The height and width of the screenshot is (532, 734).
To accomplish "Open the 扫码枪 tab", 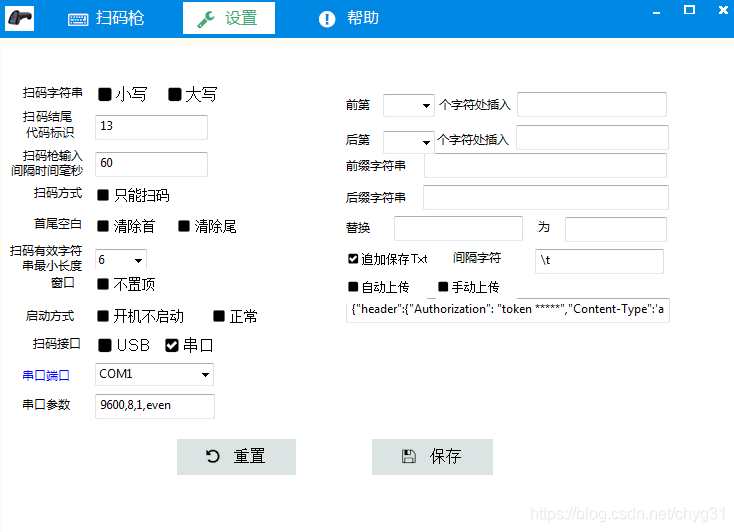I will click(106, 18).
